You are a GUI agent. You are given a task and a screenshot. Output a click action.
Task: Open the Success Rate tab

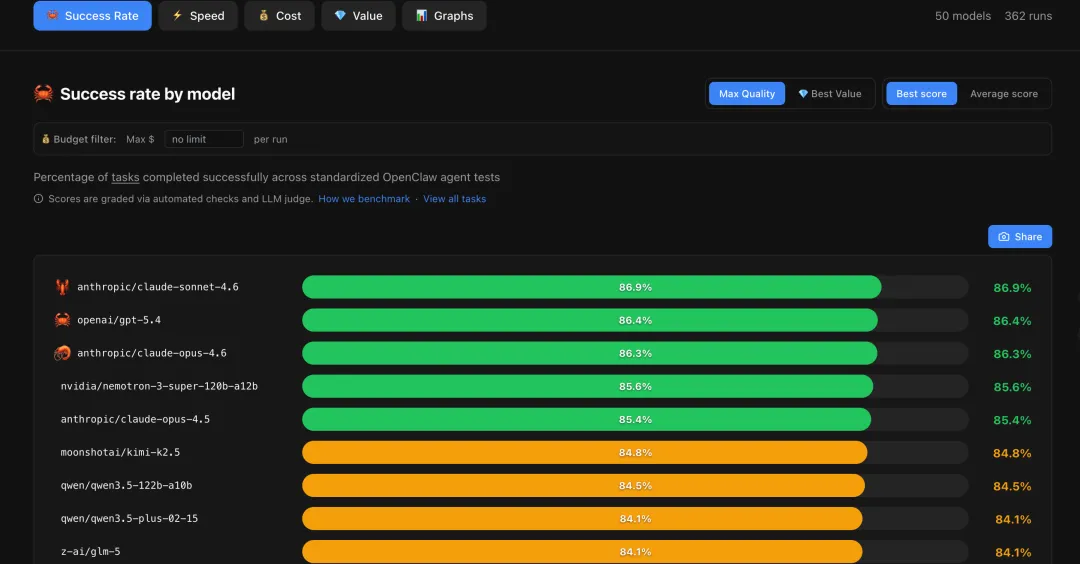(92, 15)
